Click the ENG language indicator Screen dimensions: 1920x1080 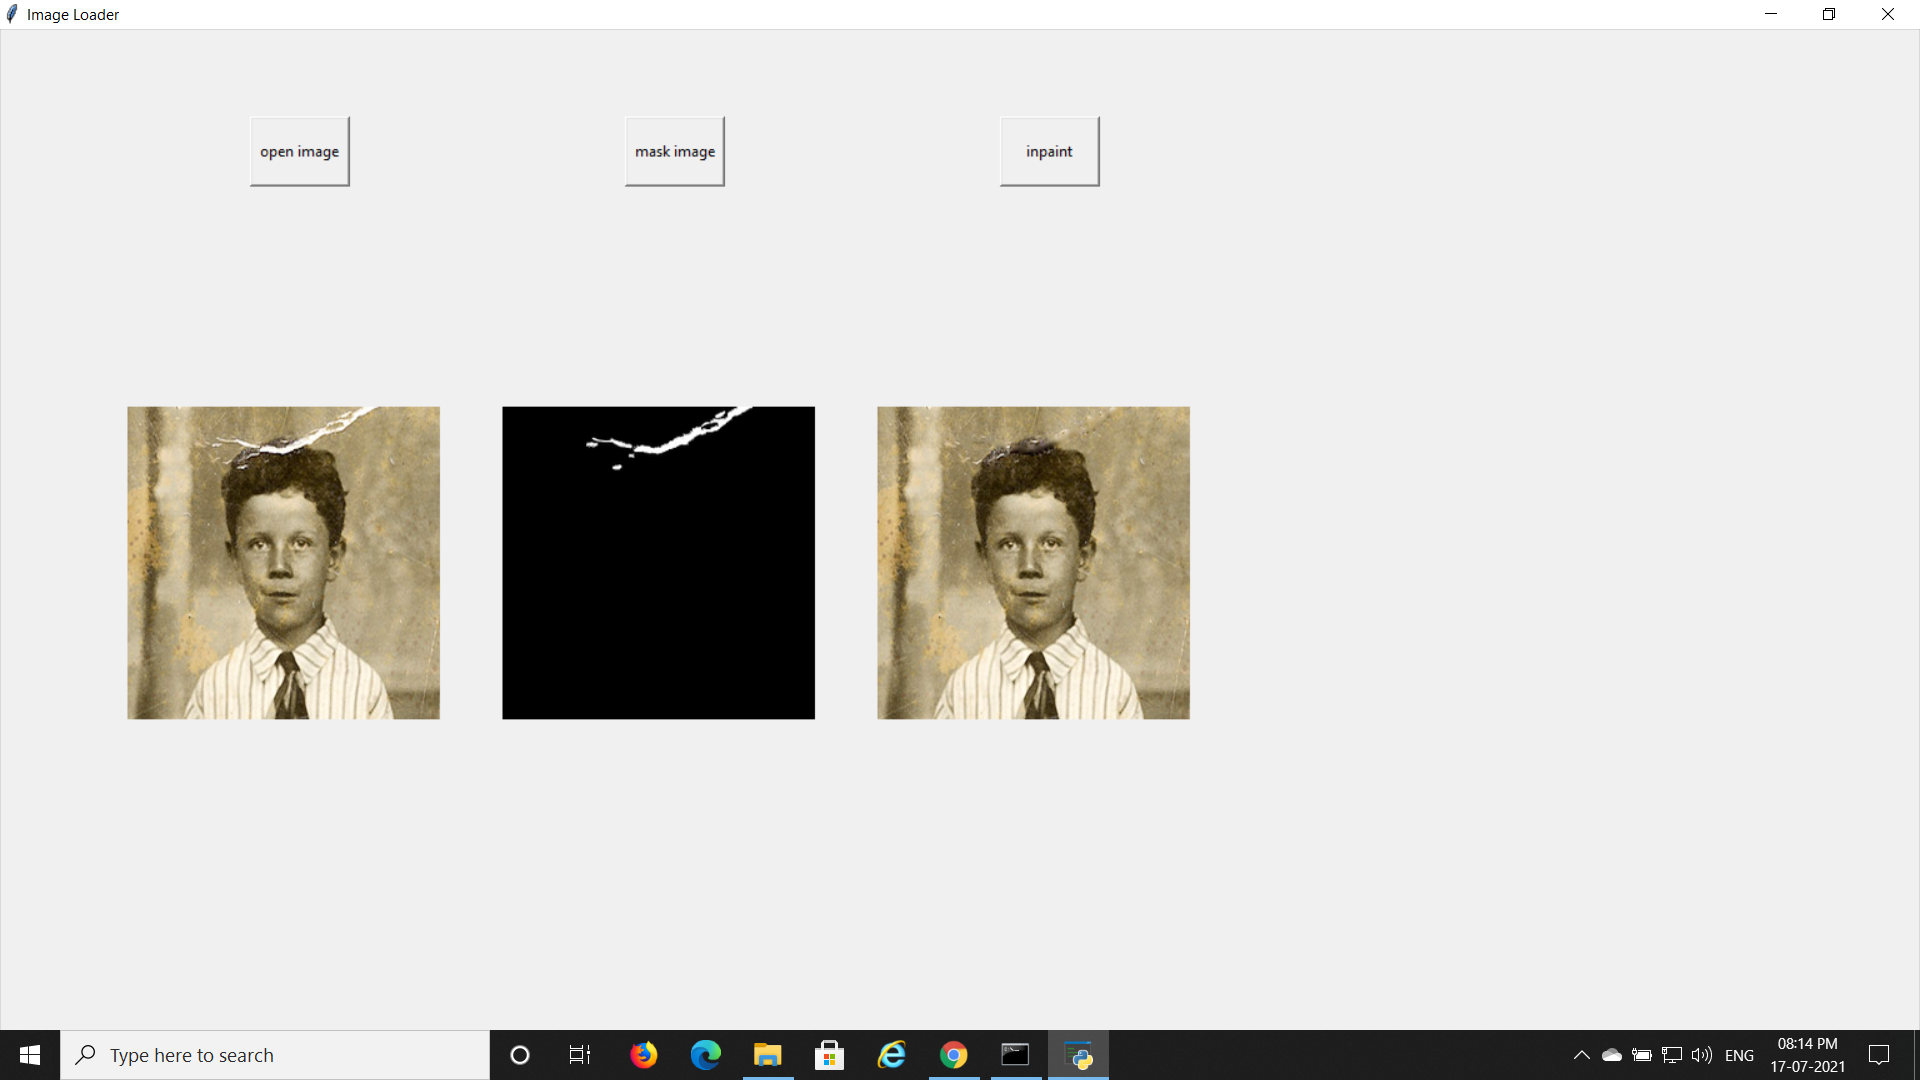[1740, 1055]
